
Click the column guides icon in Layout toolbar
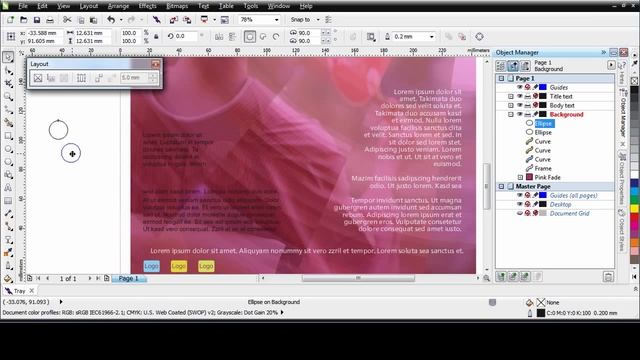point(81,78)
